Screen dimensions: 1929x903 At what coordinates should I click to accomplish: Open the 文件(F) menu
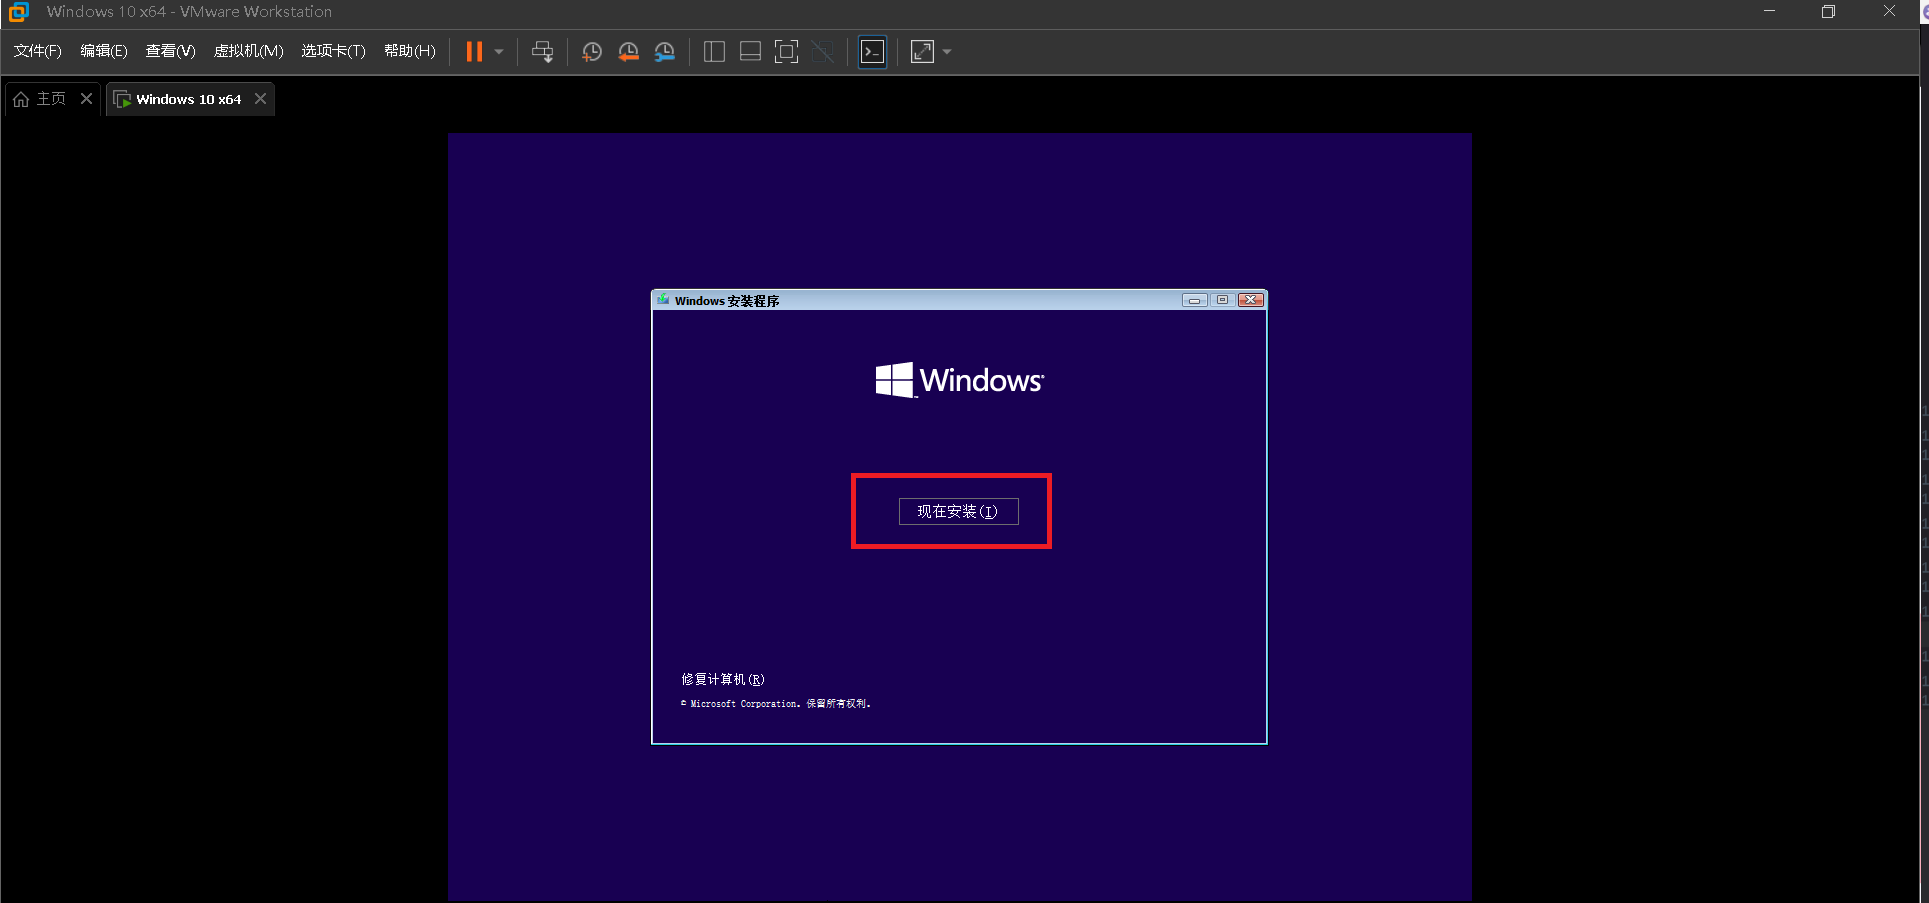pyautogui.click(x=37, y=51)
